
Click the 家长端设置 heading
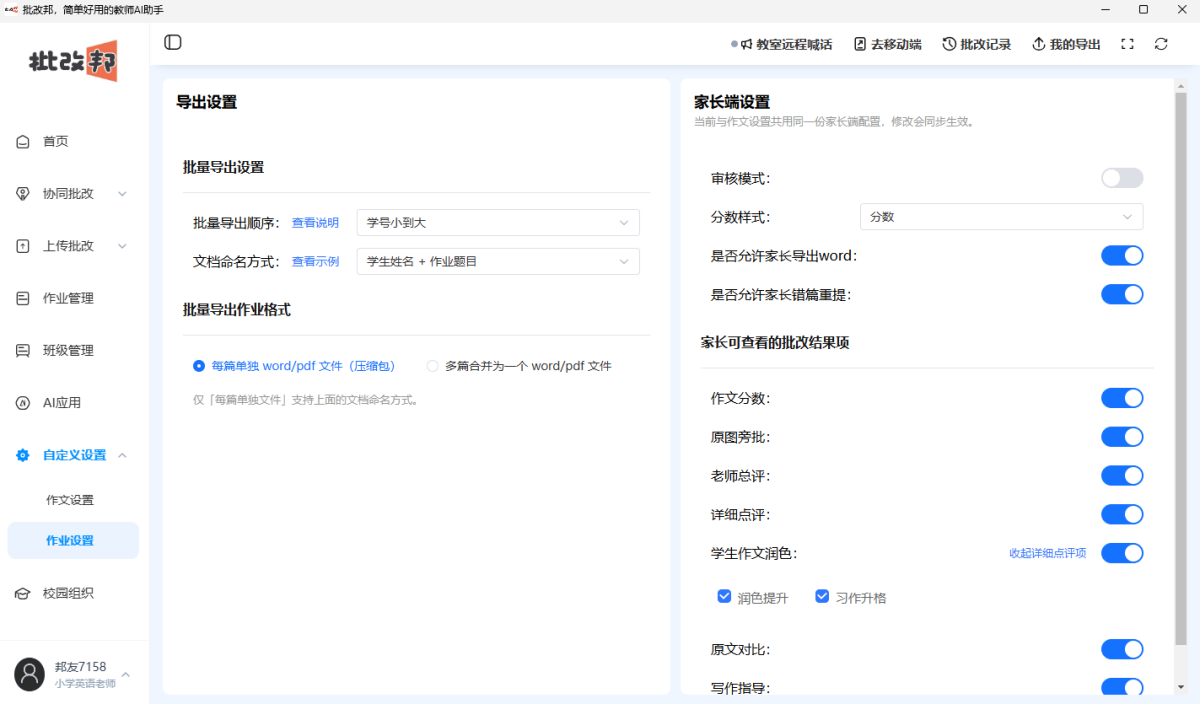click(732, 102)
